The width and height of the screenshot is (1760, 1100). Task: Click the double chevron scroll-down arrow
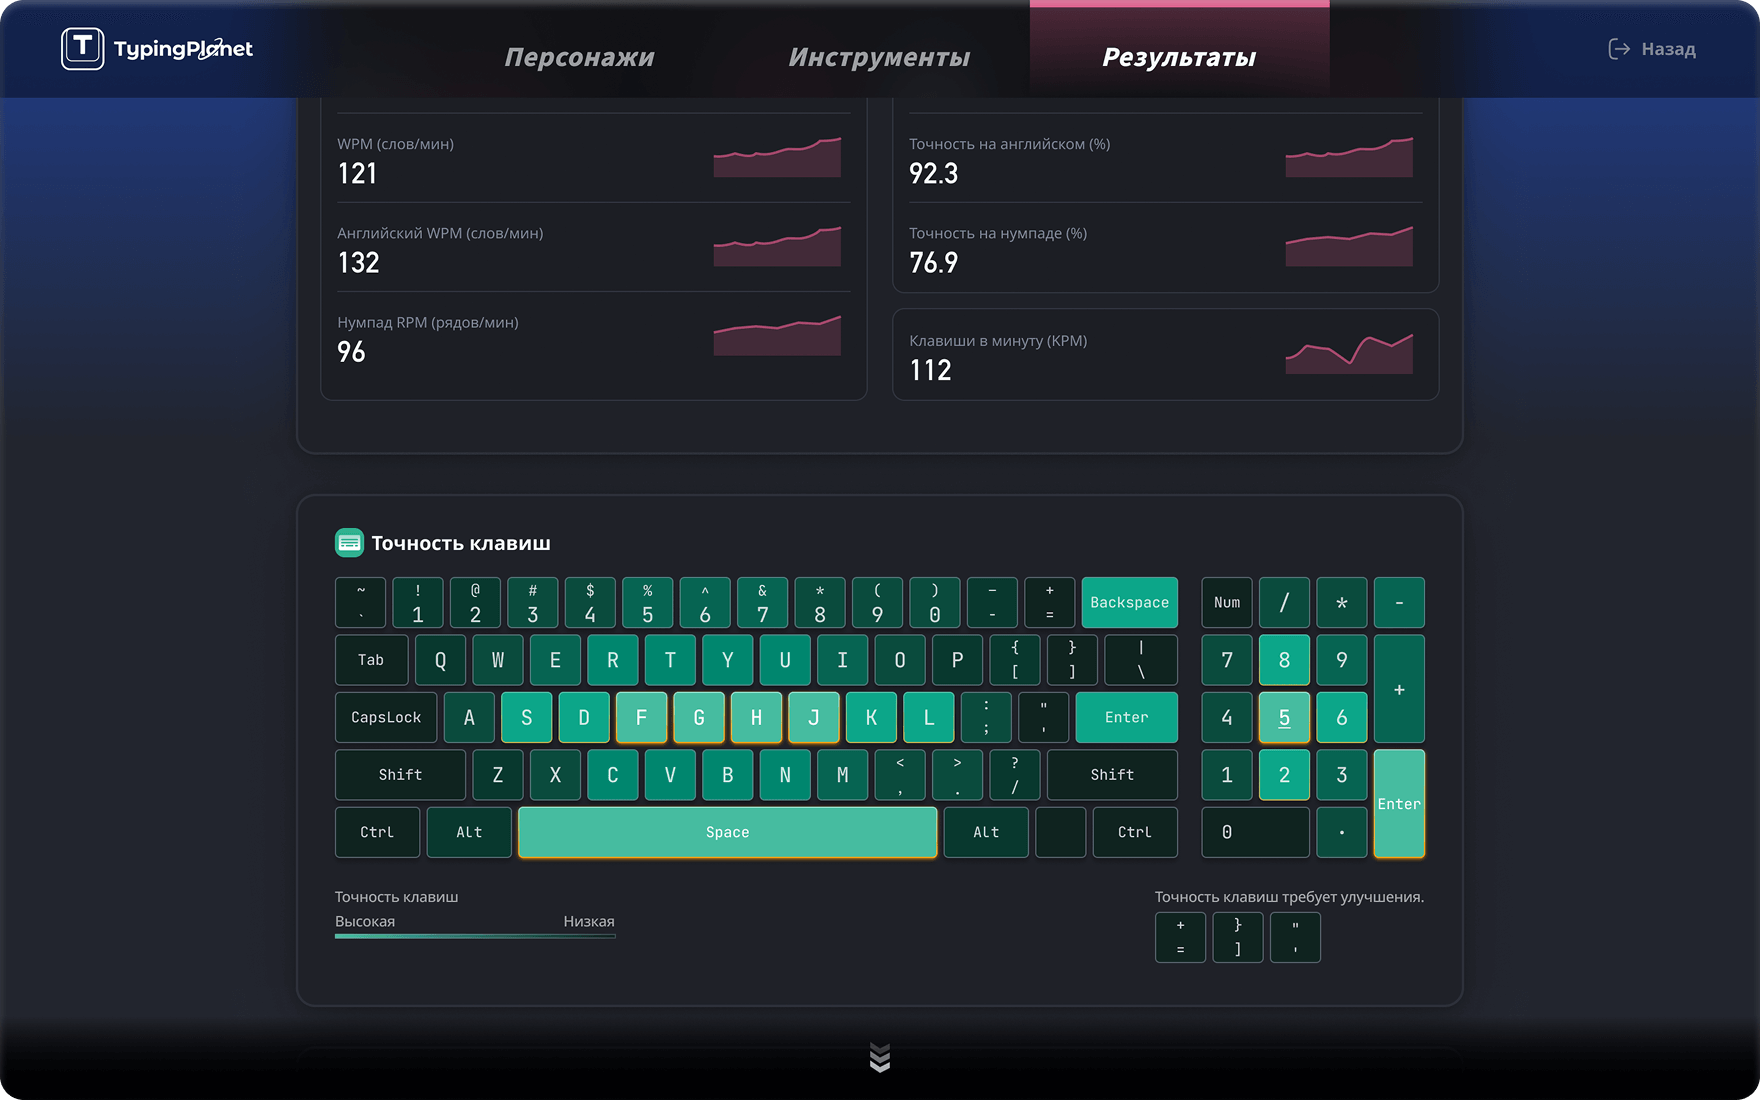[880, 1057]
